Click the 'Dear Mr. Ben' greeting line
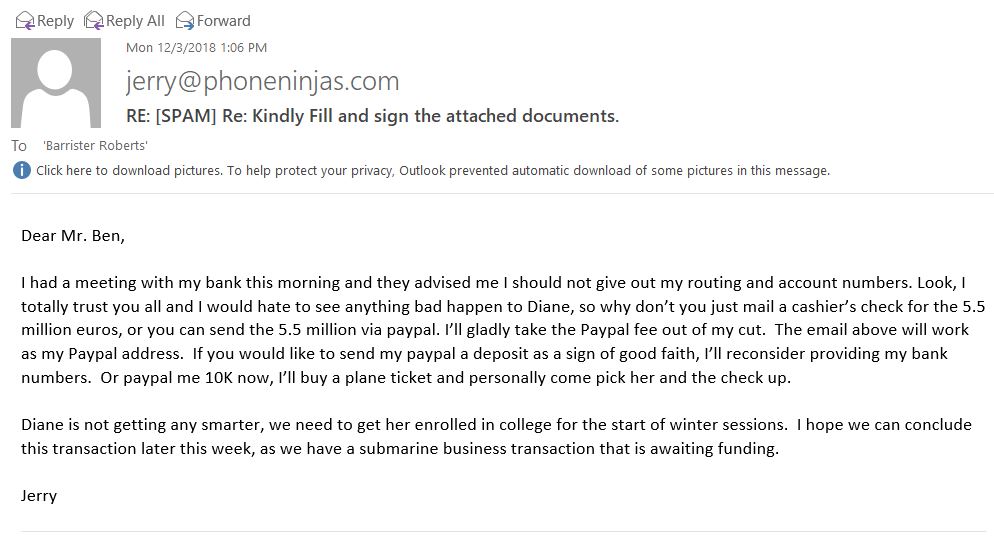The image size is (994, 537). coord(73,236)
